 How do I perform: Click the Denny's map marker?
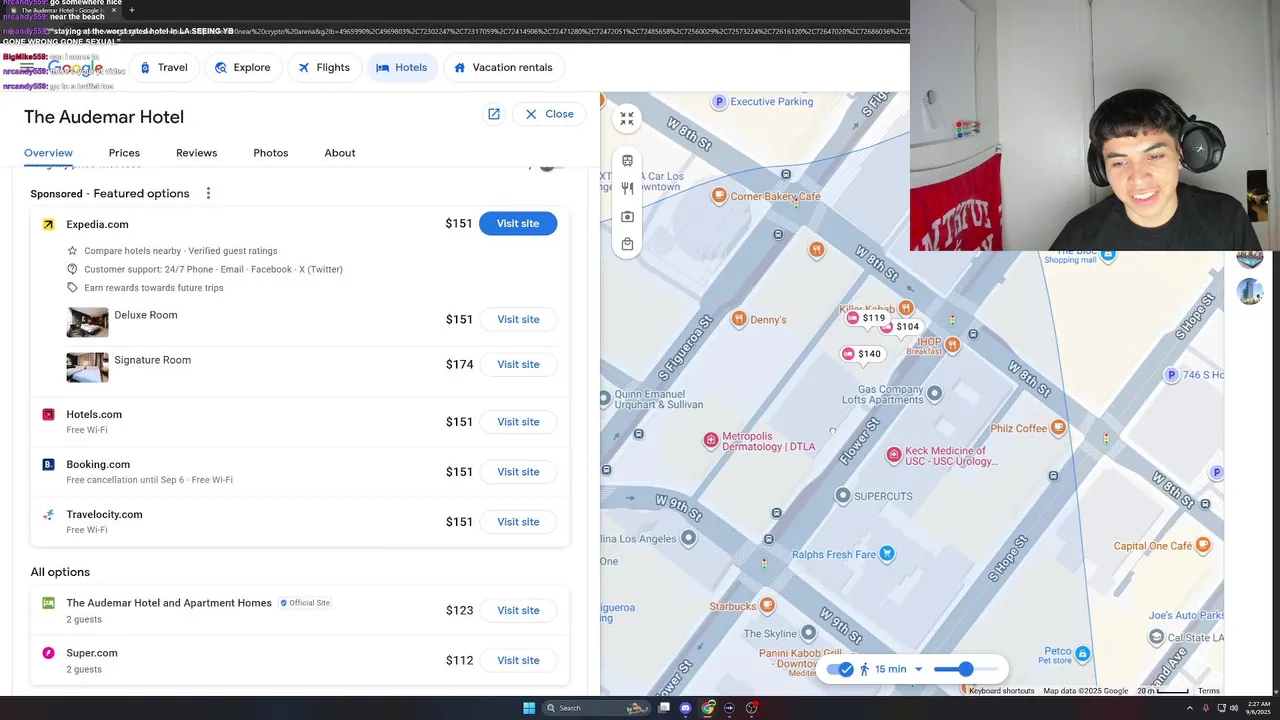pyautogui.click(x=739, y=319)
